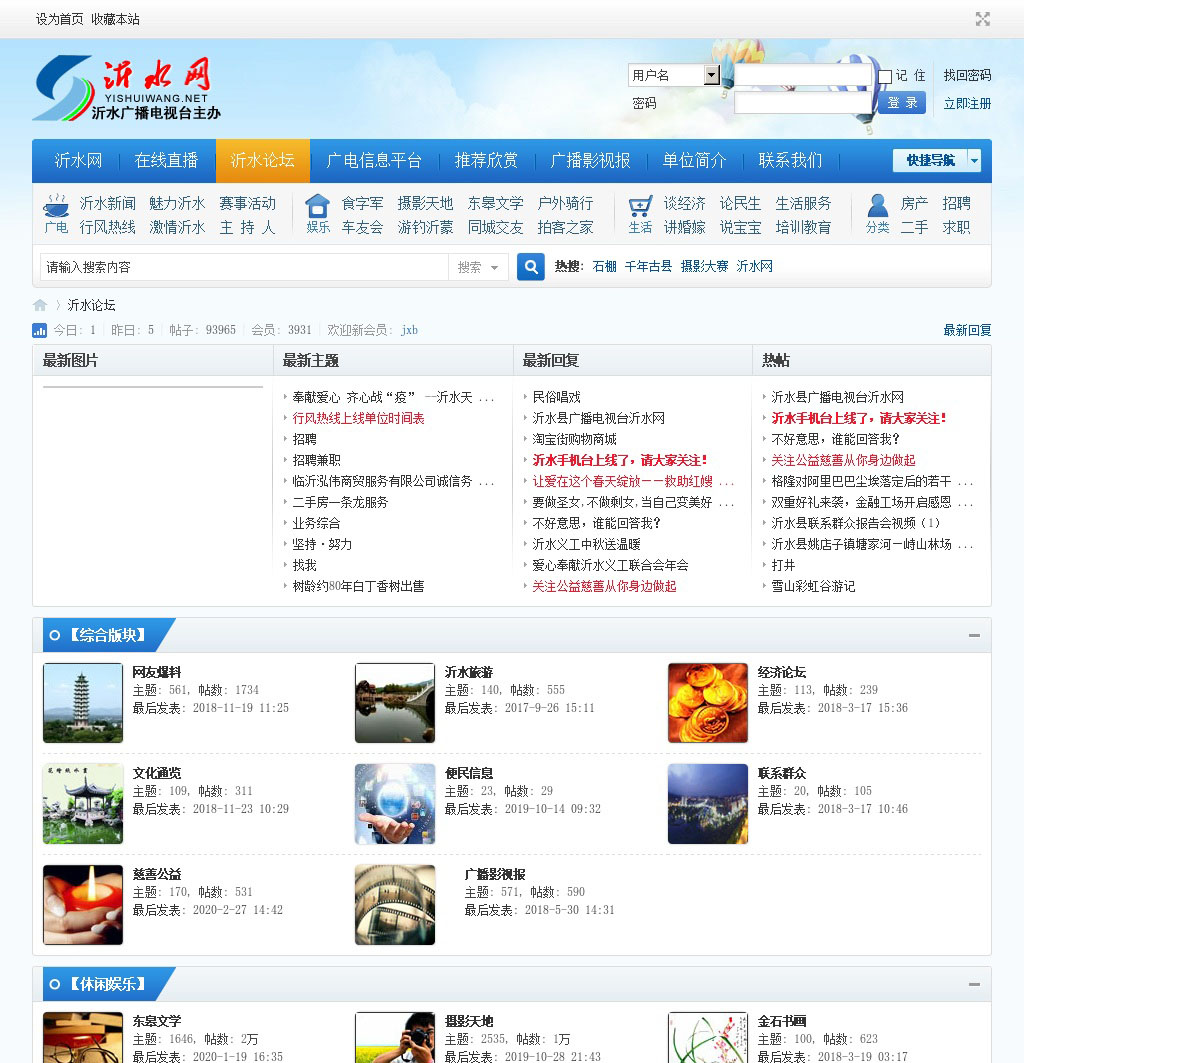The image size is (1200, 1063).
Task: Open the 网友爆料 pagoda thumbnail
Action: [83, 703]
